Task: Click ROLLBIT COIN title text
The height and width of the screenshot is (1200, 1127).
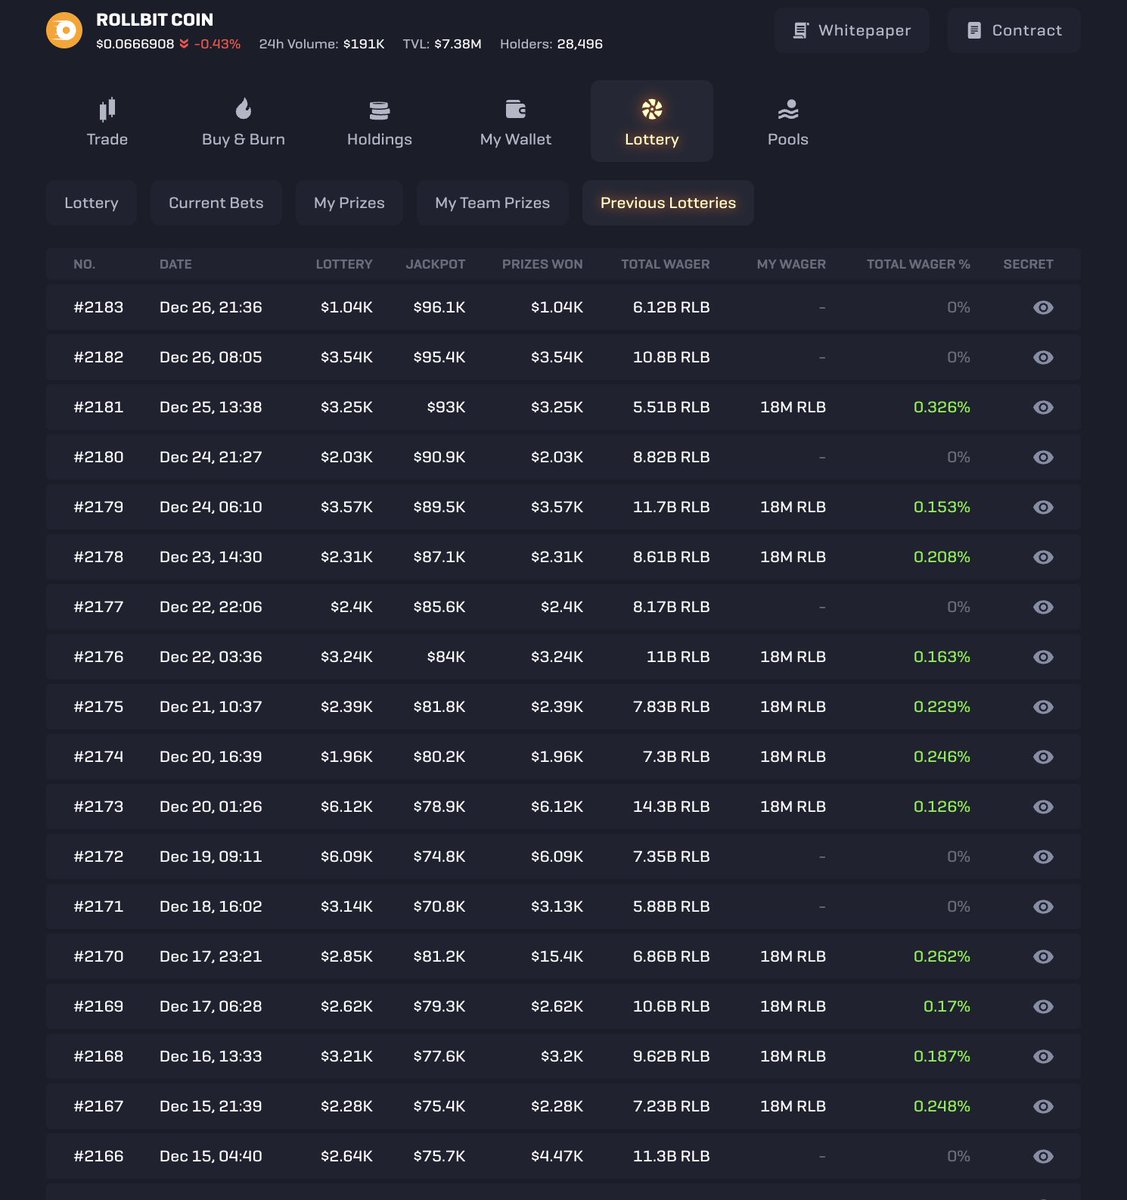Action: coord(154,20)
